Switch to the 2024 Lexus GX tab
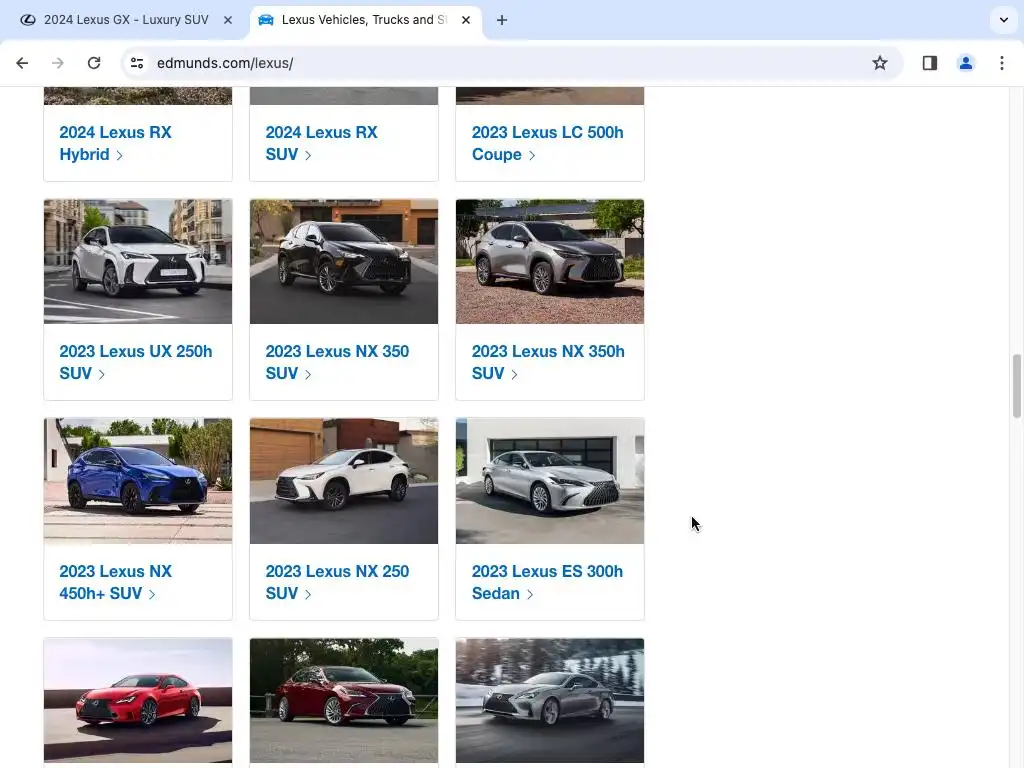The image size is (1024, 768). coord(125,20)
